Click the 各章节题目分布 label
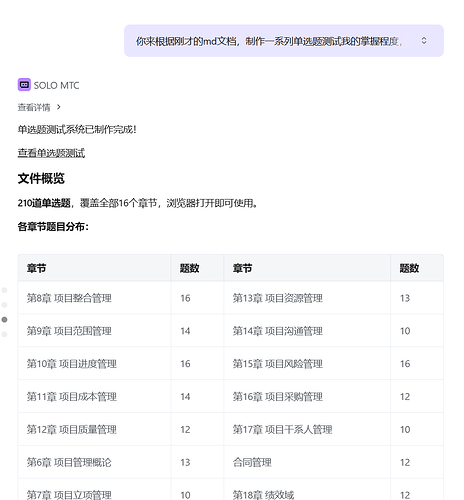Image resolution: width=464 pixels, height=500 pixels. [53, 227]
